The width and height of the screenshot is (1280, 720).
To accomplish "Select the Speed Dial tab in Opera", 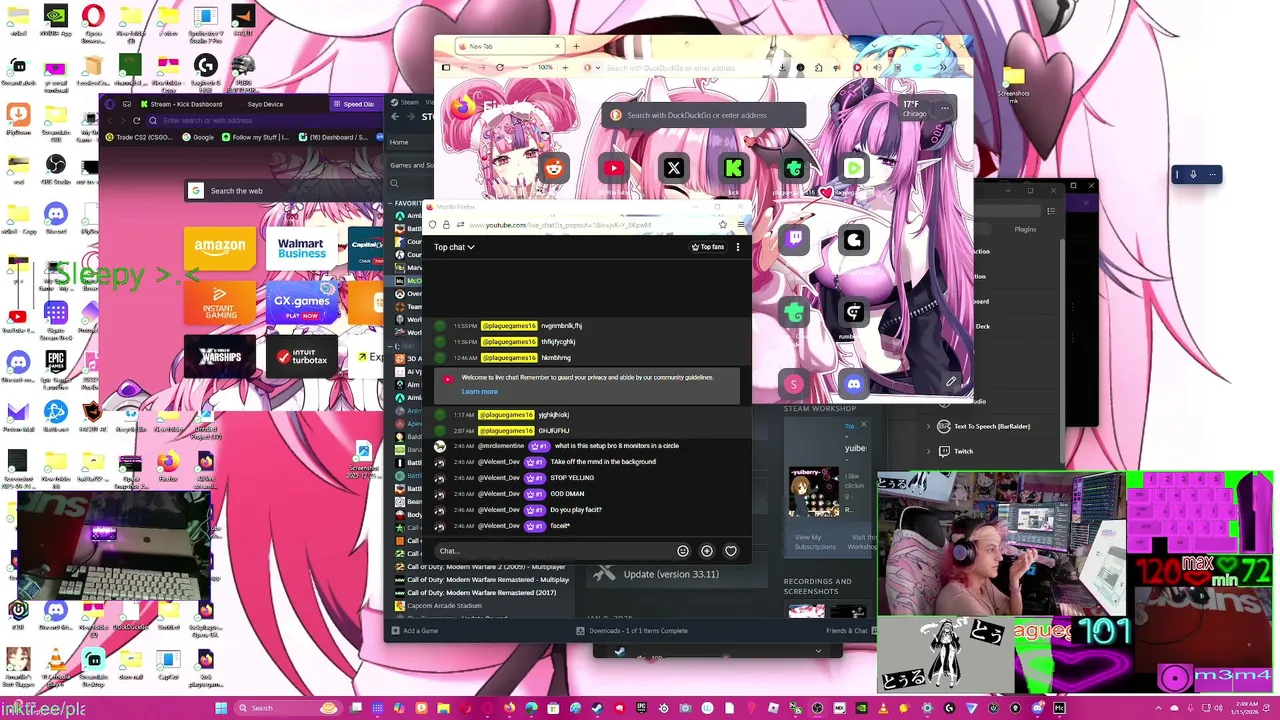I will click(358, 104).
